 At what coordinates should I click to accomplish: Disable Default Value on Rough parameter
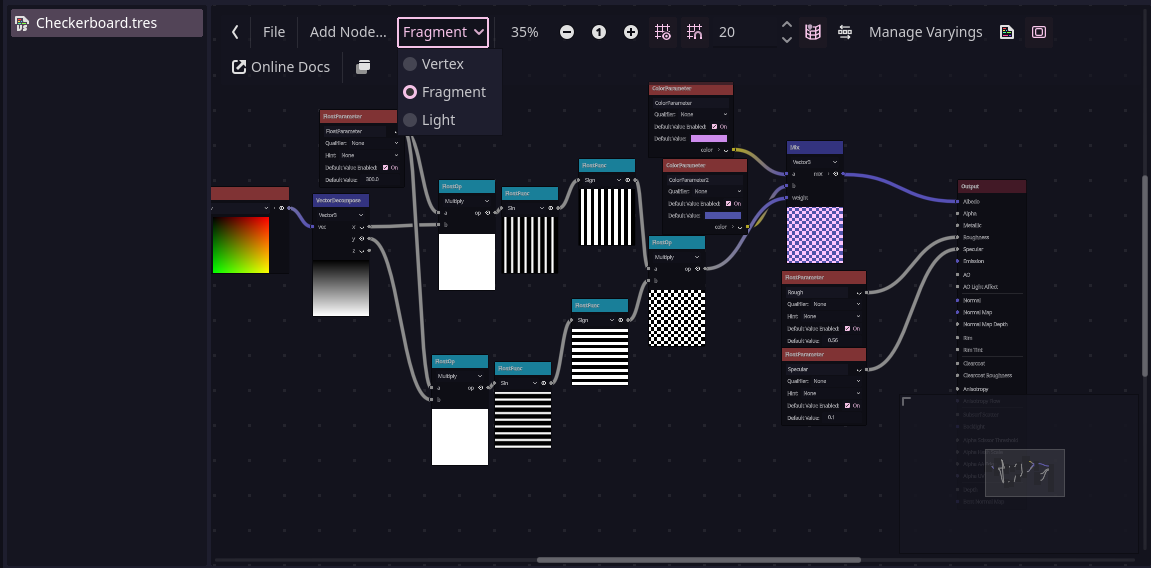click(849, 328)
